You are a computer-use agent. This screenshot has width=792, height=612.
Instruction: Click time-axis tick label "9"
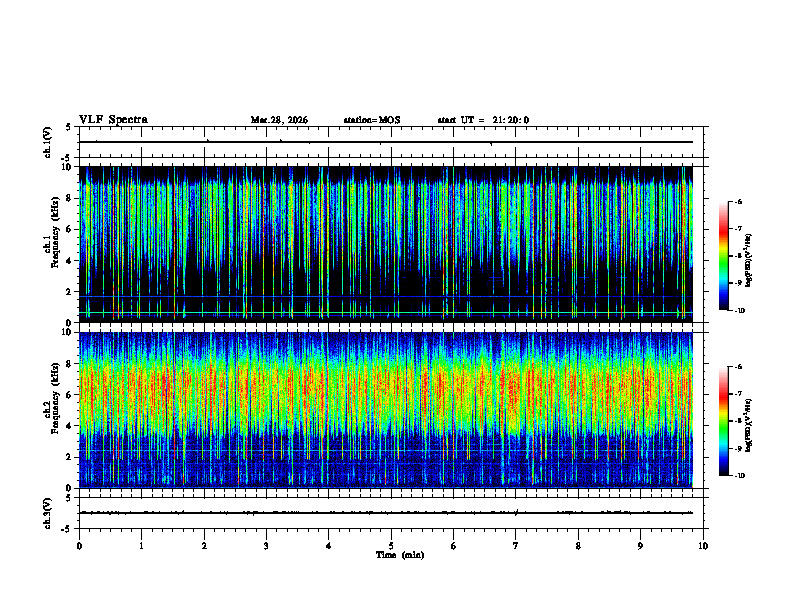(x=640, y=546)
